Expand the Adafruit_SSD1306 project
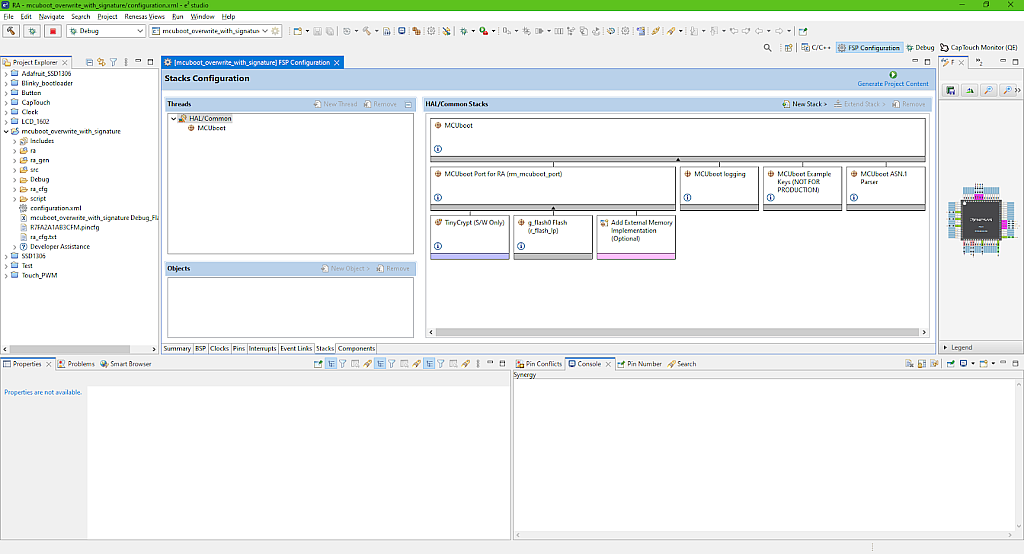 point(6,74)
